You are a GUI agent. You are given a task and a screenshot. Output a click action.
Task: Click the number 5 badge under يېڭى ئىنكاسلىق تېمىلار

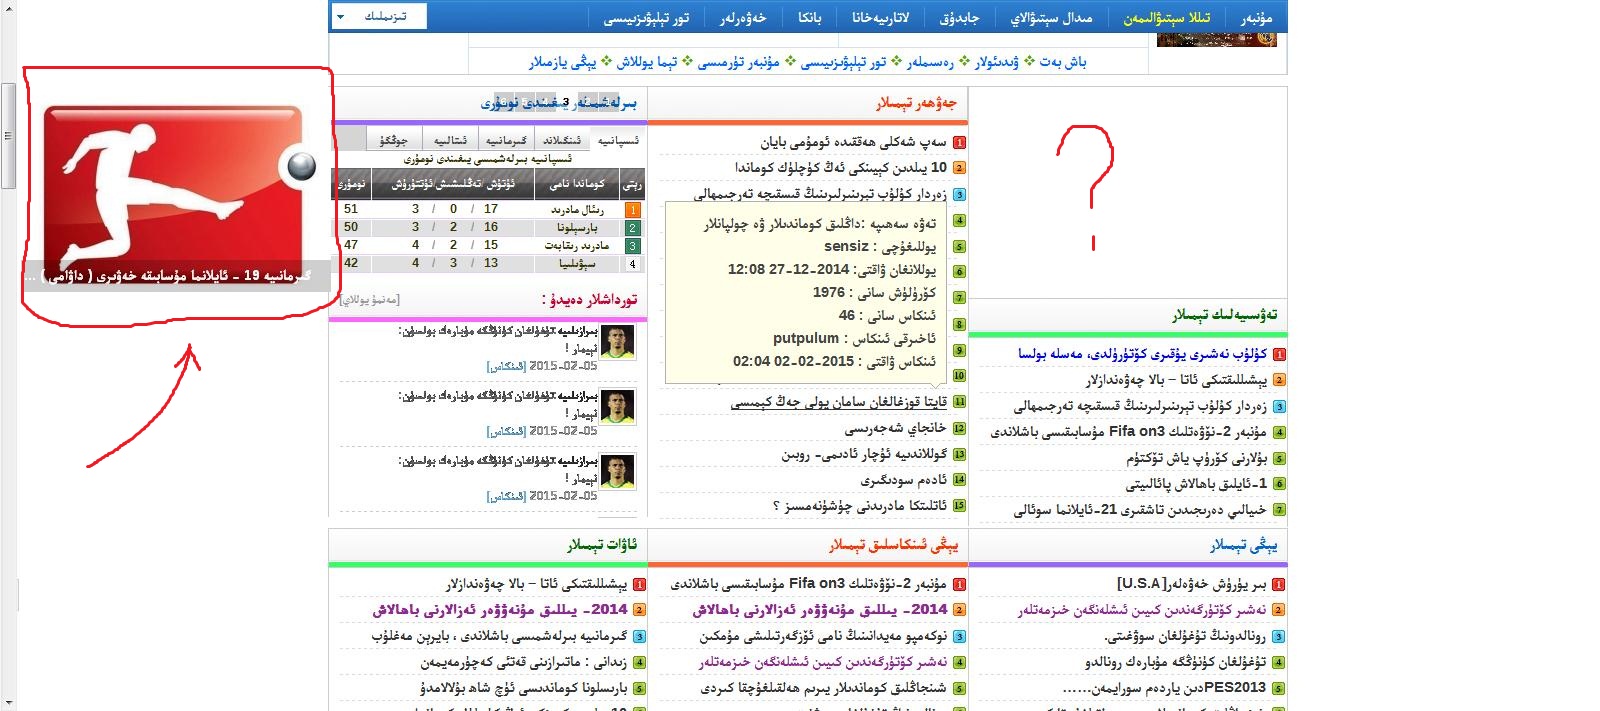[x=959, y=688]
